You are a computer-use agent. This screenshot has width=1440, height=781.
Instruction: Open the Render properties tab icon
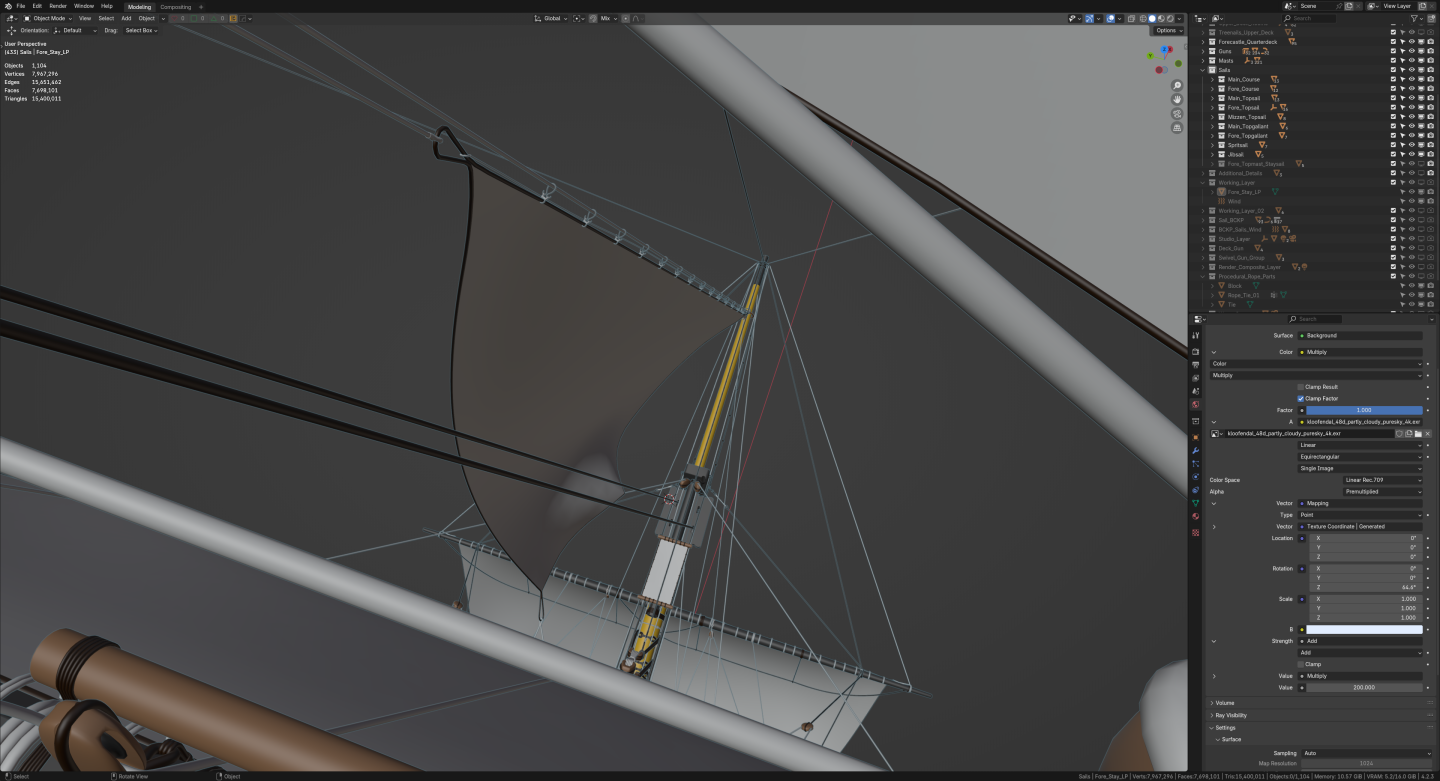(x=1195, y=352)
